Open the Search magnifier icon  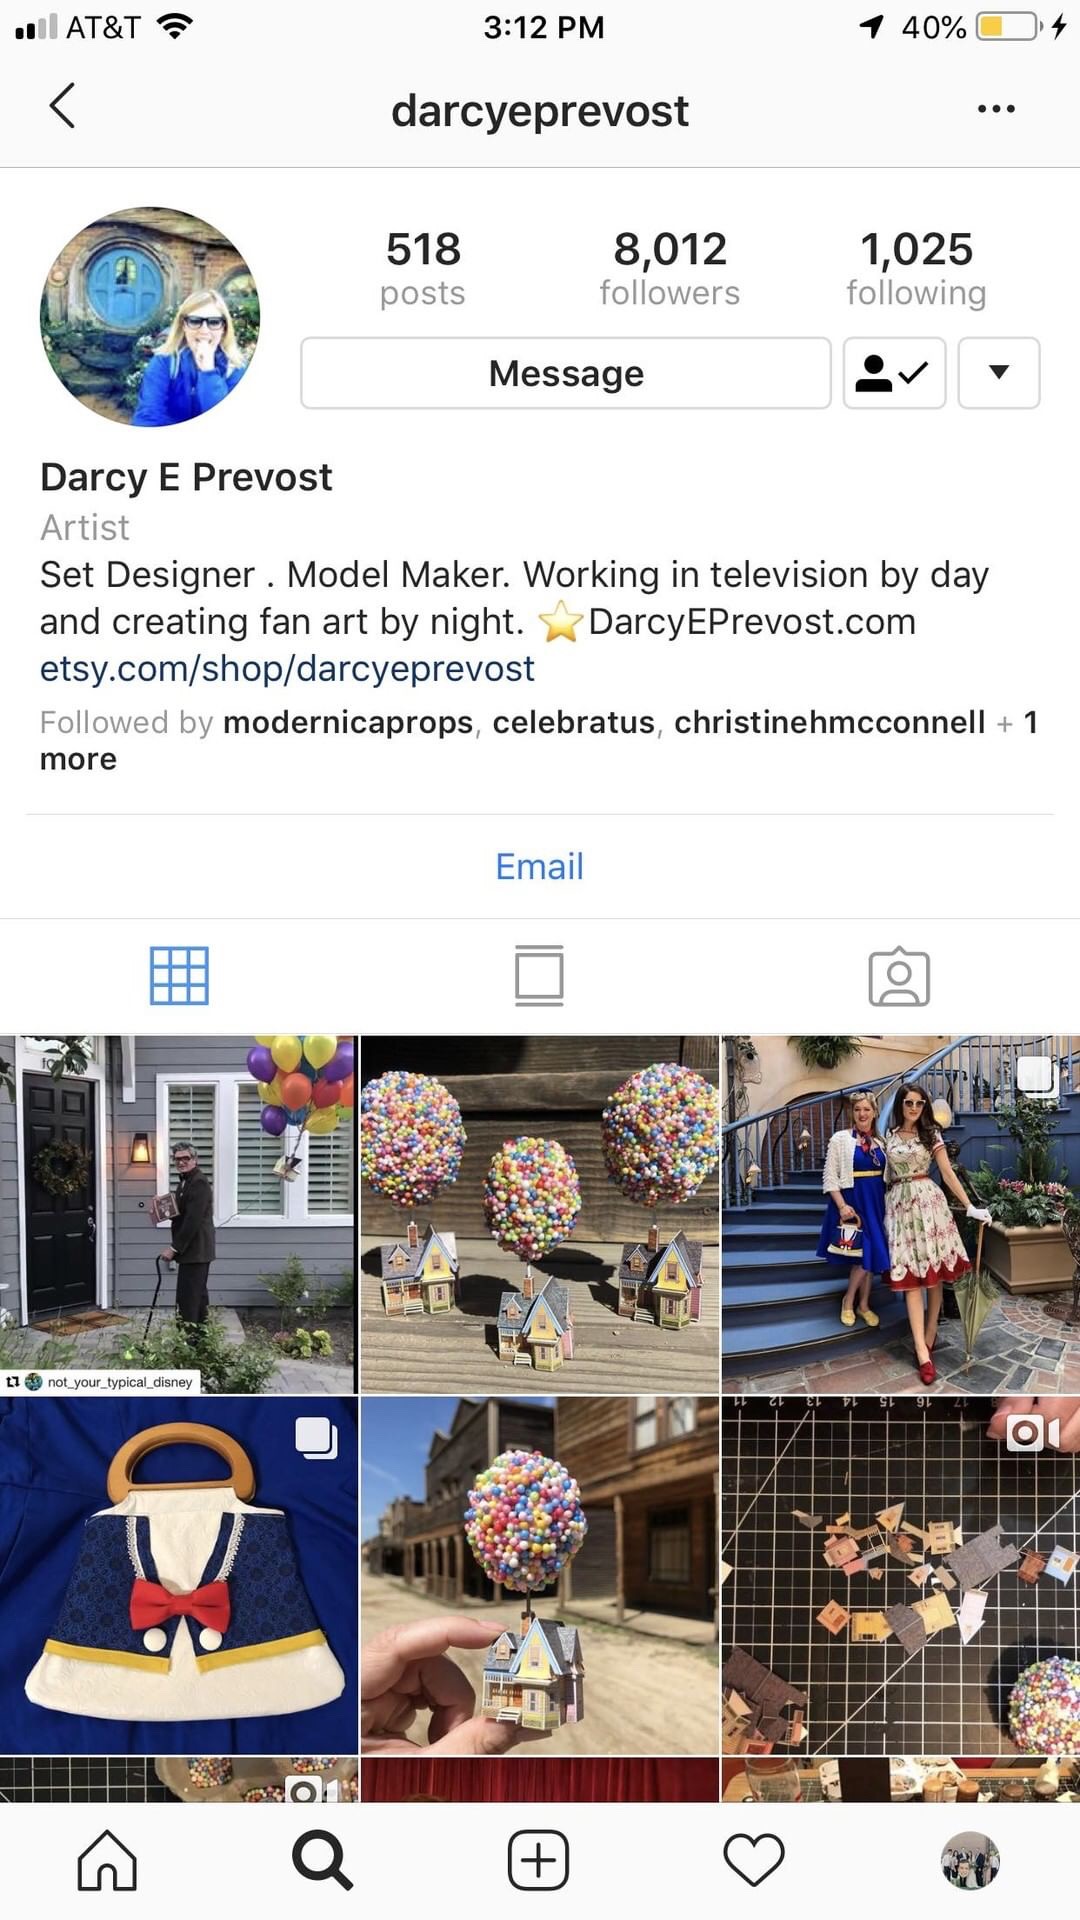pyautogui.click(x=322, y=1861)
